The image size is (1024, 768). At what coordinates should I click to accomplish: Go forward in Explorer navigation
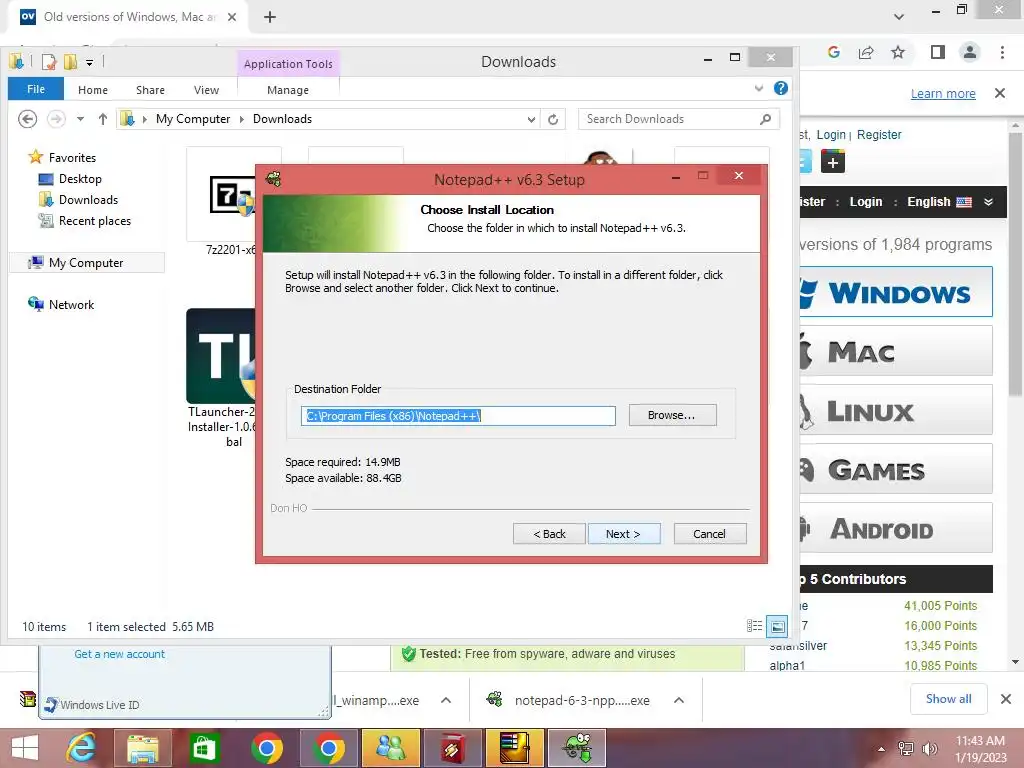coord(56,119)
